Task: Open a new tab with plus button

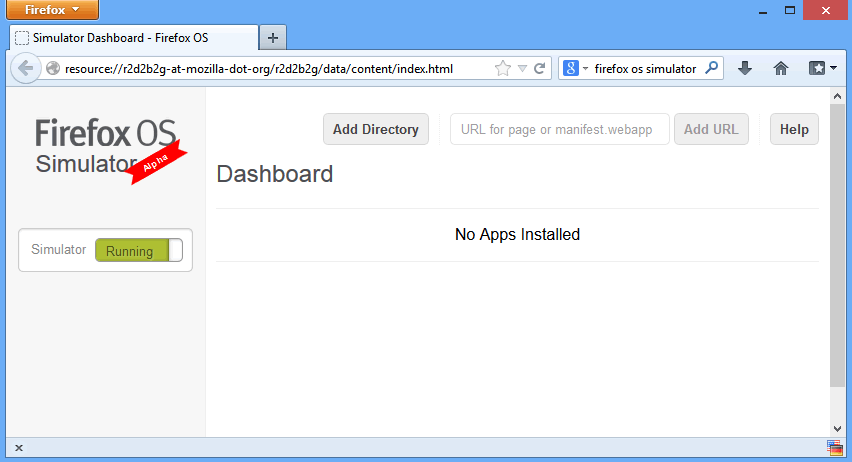Action: click(273, 38)
